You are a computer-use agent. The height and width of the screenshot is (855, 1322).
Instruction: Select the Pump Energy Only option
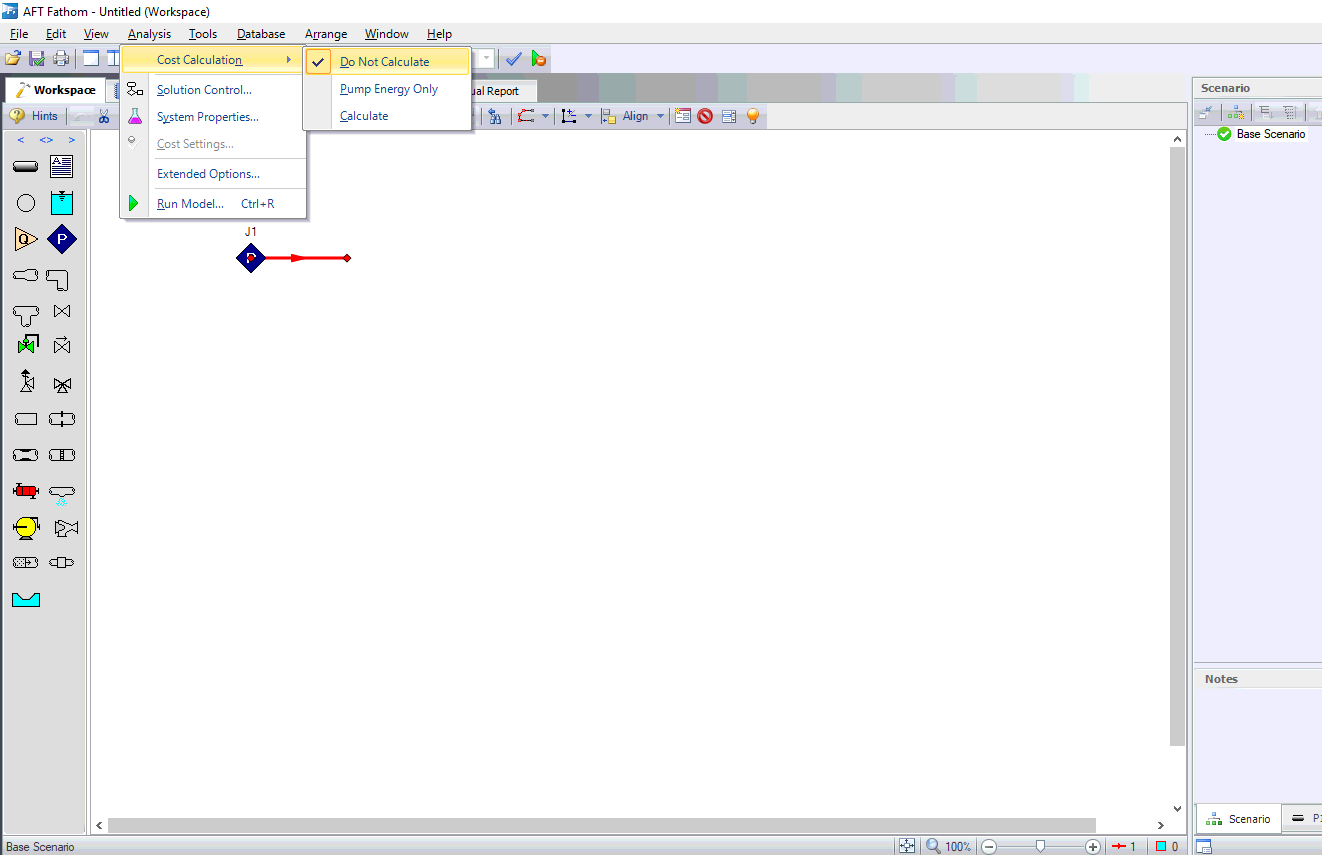click(388, 89)
